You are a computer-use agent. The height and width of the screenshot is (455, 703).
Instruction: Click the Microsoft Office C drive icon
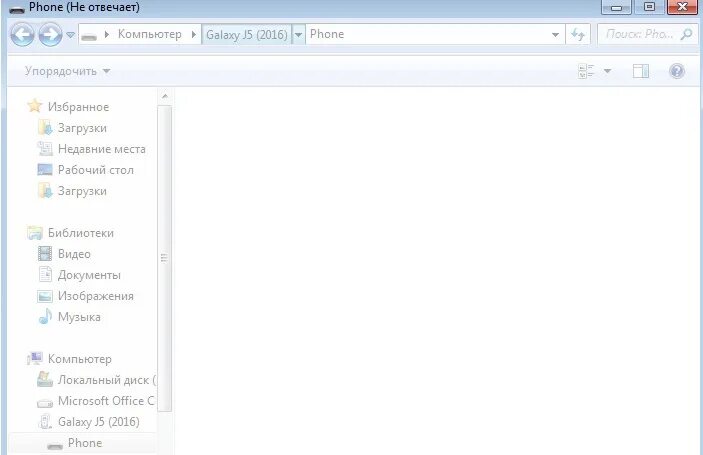[45, 403]
